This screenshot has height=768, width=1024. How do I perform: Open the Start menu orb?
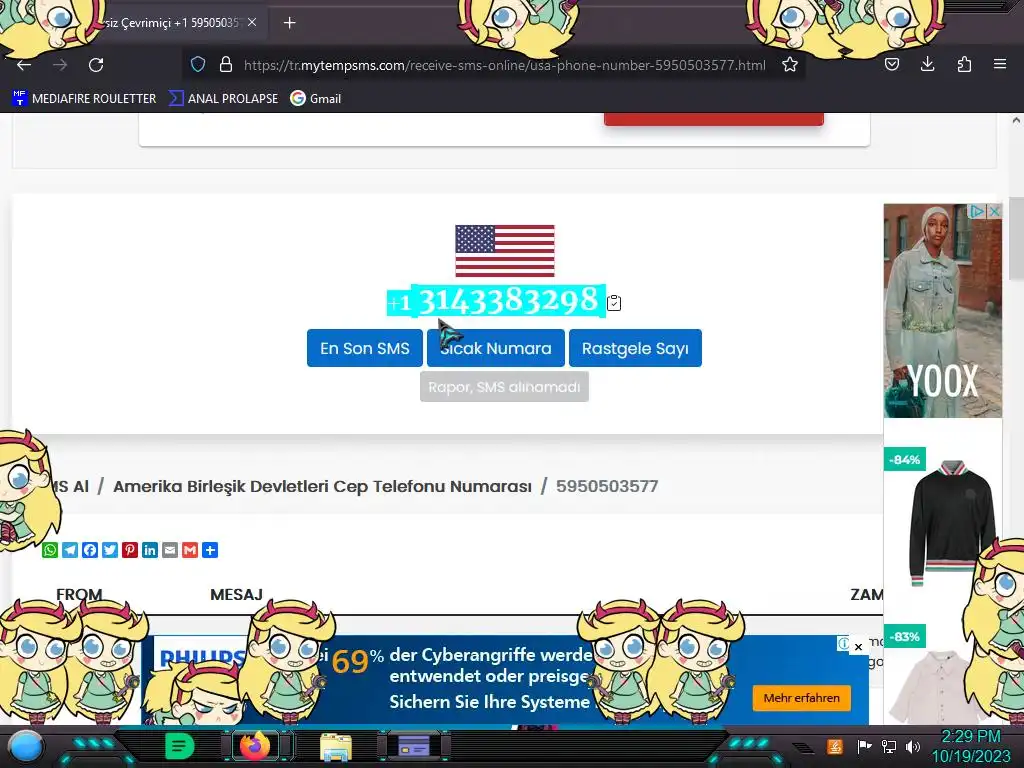click(x=25, y=746)
